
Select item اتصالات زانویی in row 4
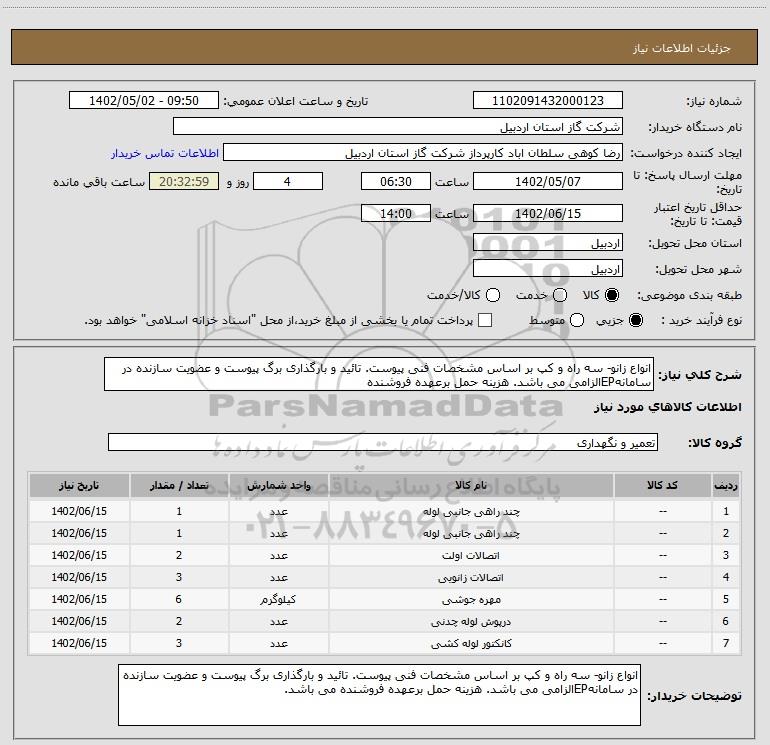tap(471, 578)
